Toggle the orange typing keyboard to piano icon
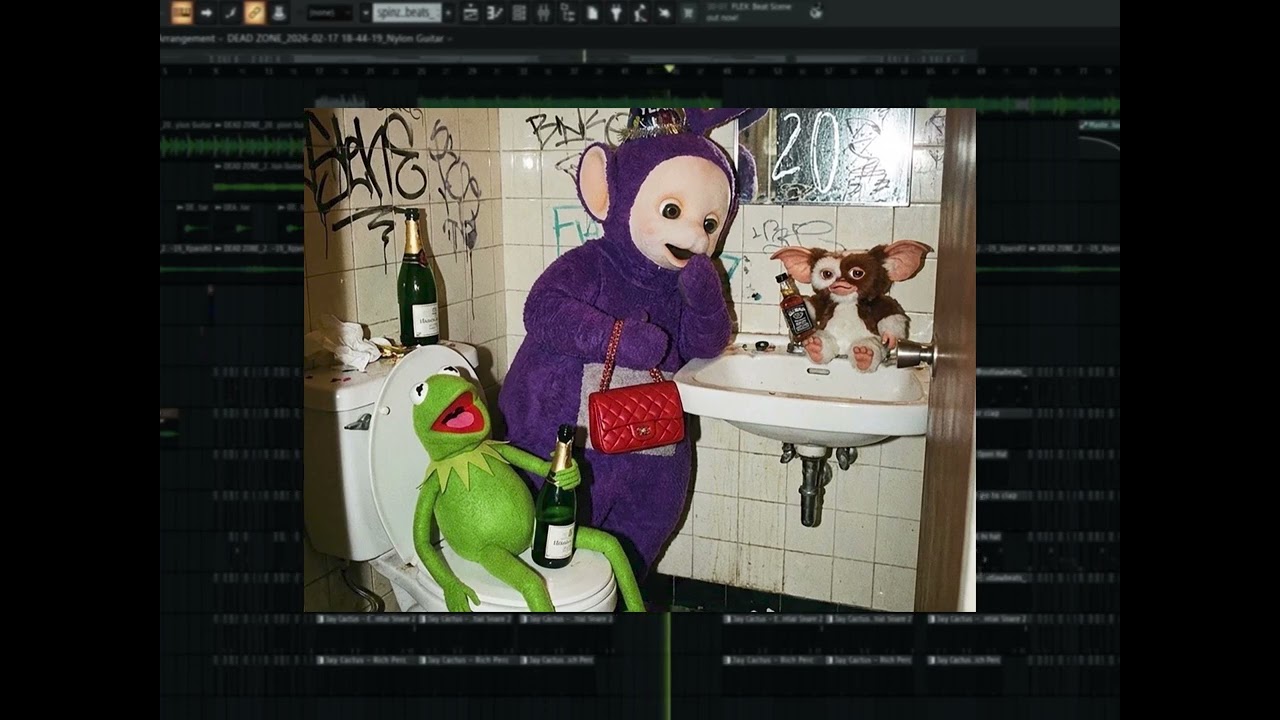The image size is (1280, 720). click(x=182, y=12)
